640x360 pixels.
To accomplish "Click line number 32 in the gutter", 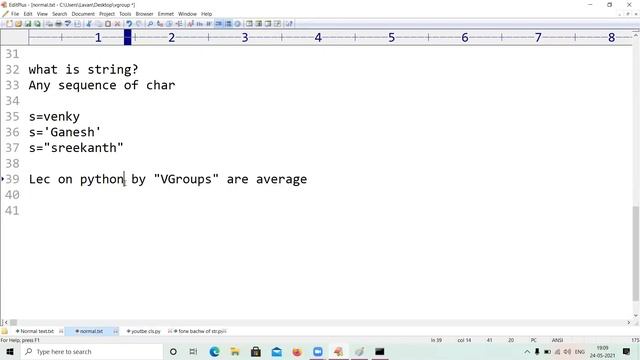I will [12, 70].
